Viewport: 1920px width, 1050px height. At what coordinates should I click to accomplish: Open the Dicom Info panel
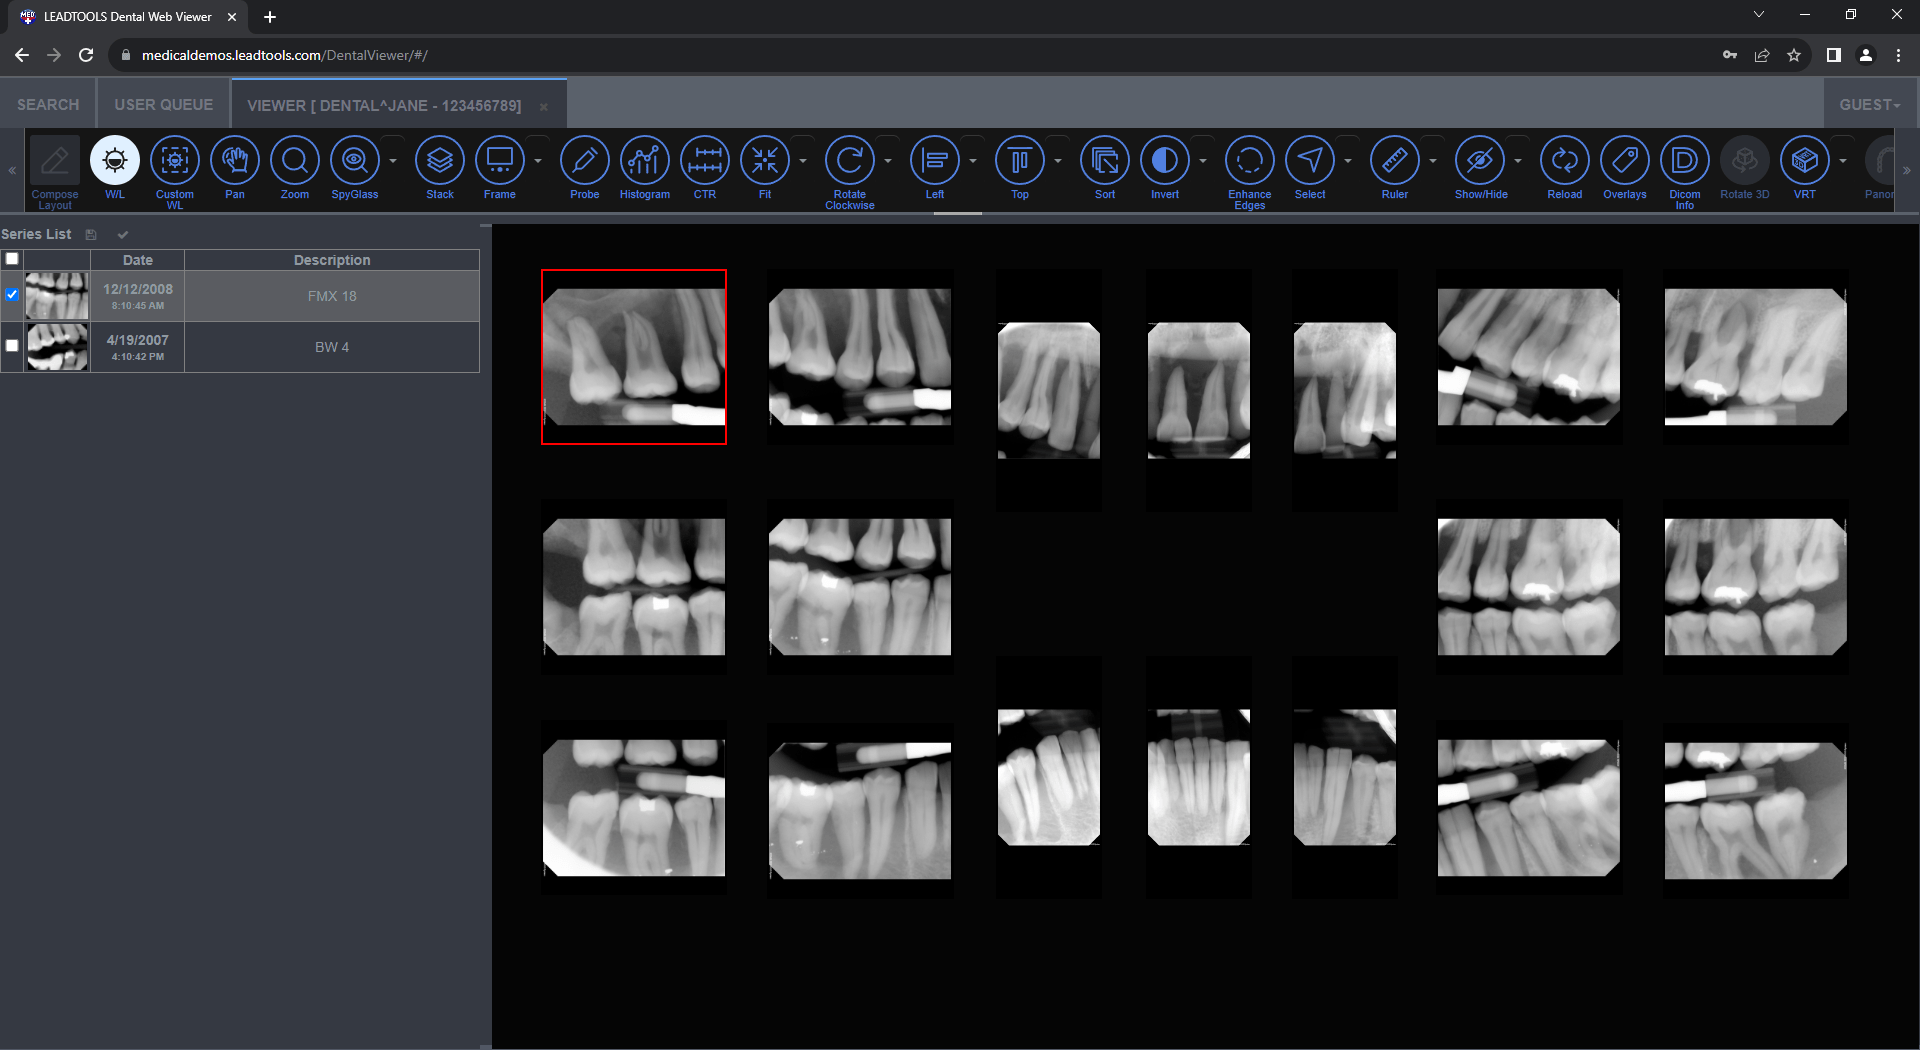[1684, 161]
